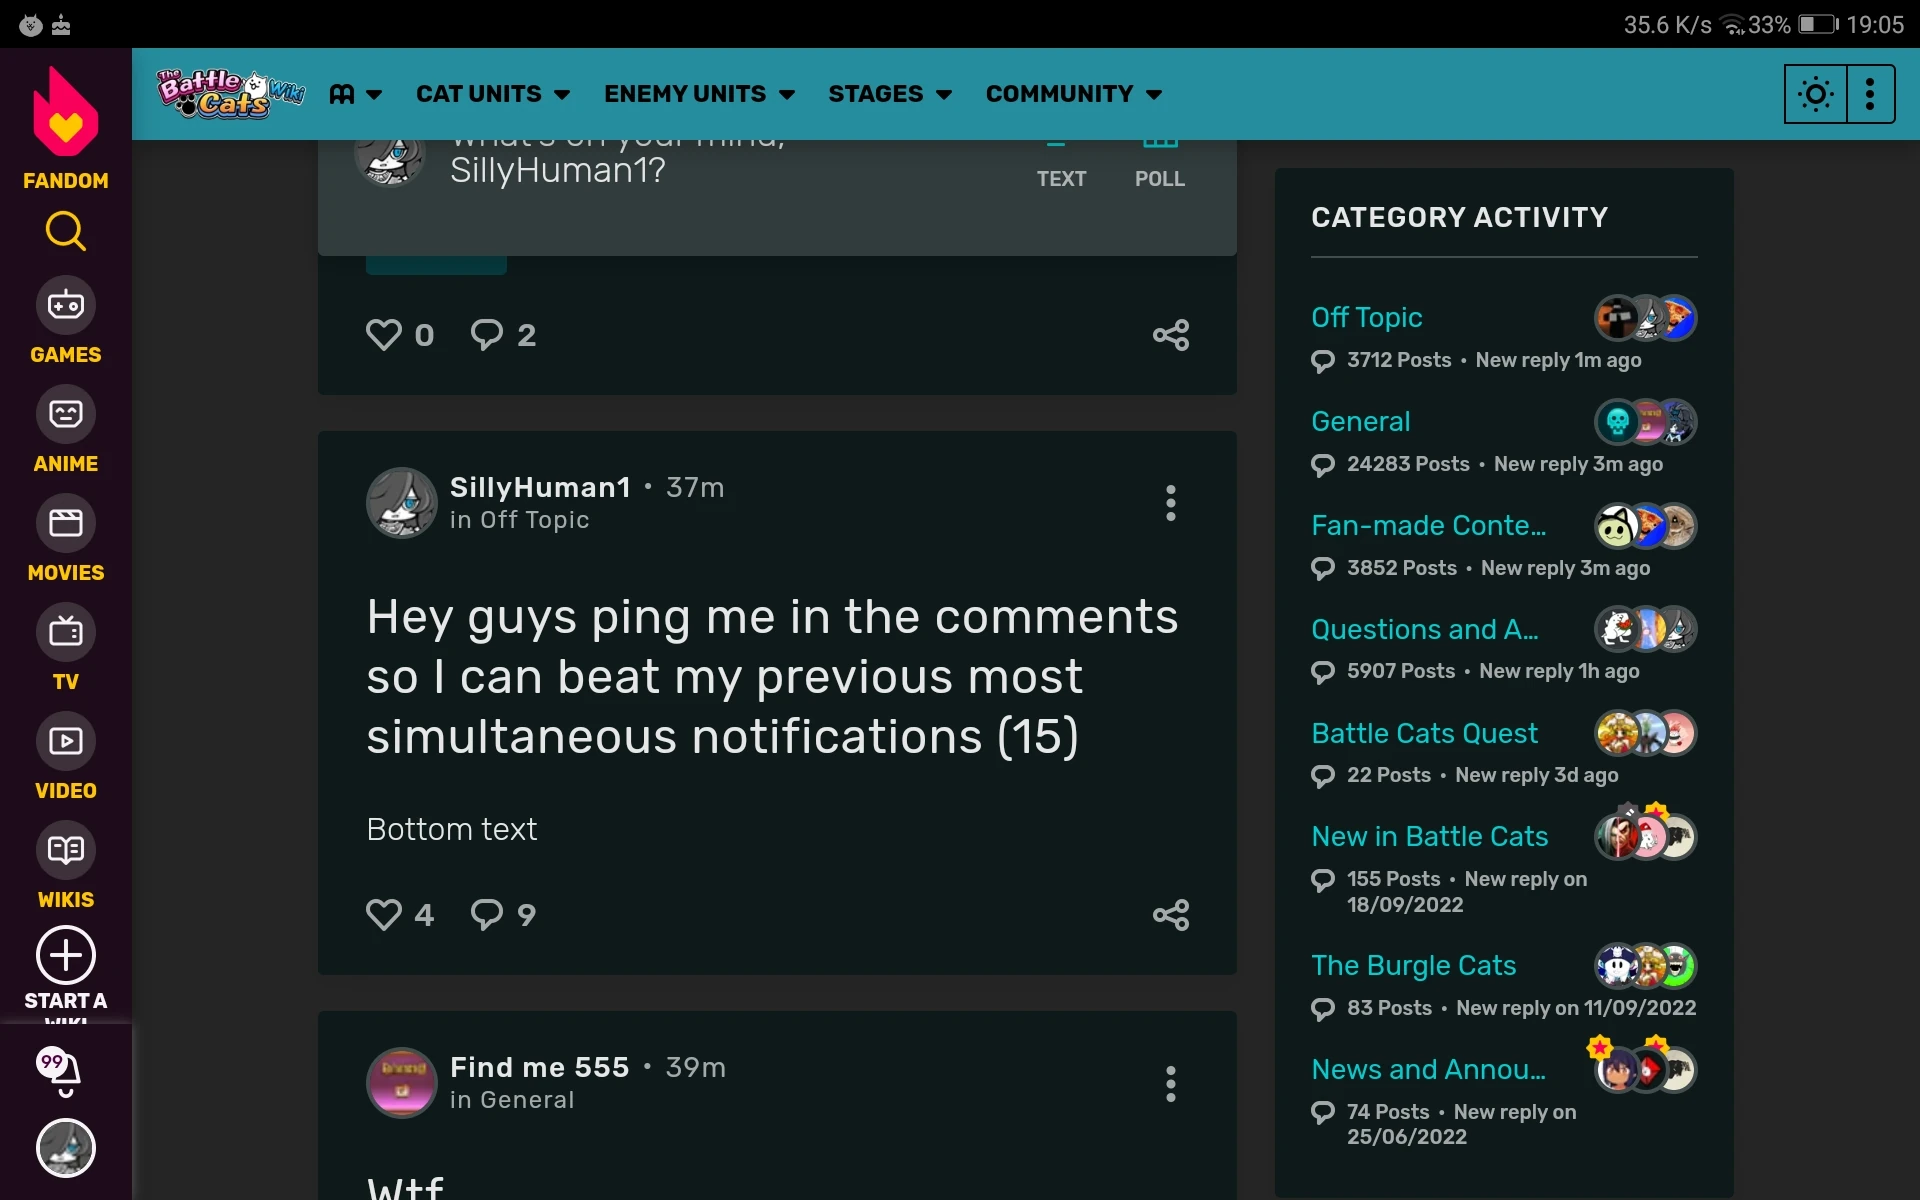Toggle light theme with the sun icon

point(1815,93)
